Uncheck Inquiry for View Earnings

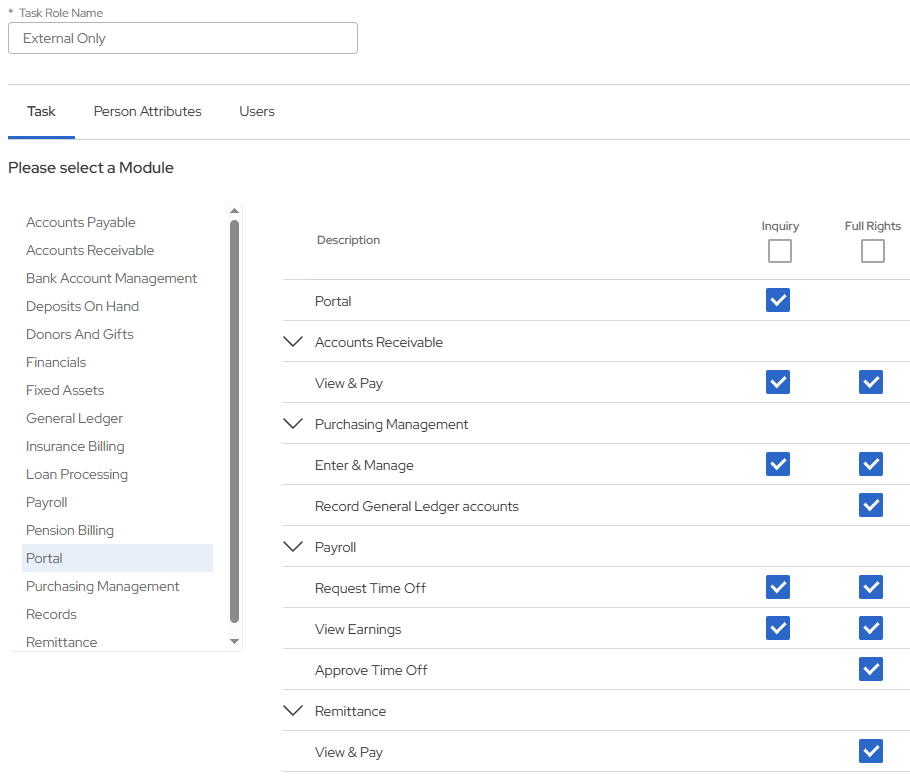(x=778, y=628)
